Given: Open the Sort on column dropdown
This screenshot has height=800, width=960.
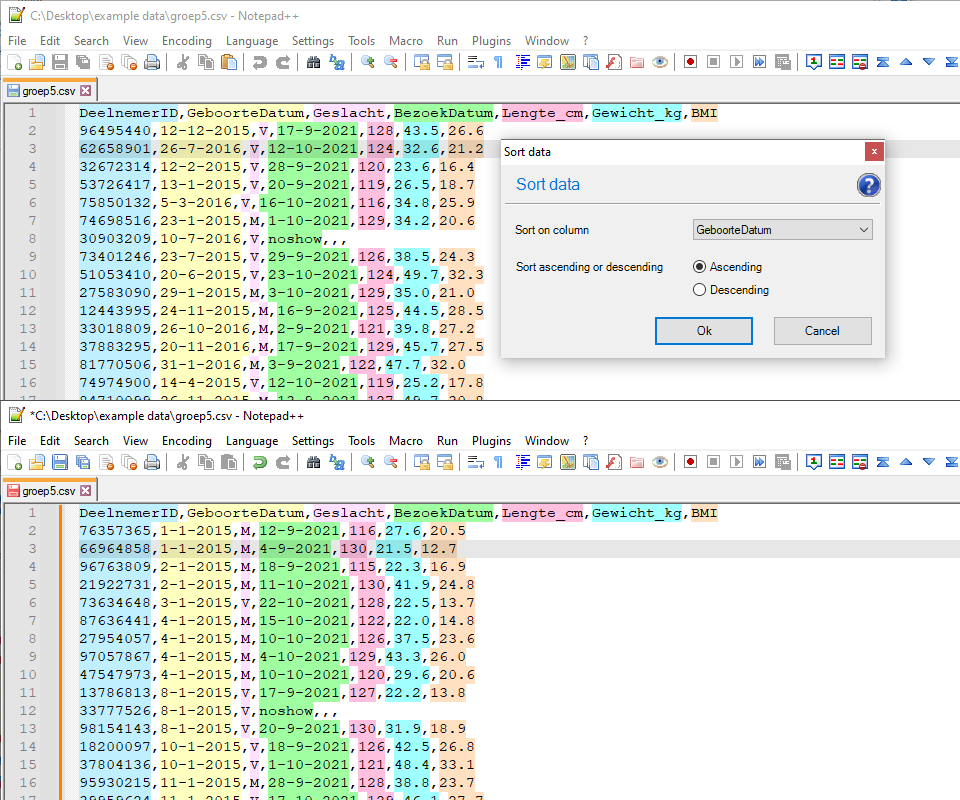Looking at the screenshot, I should tap(782, 230).
